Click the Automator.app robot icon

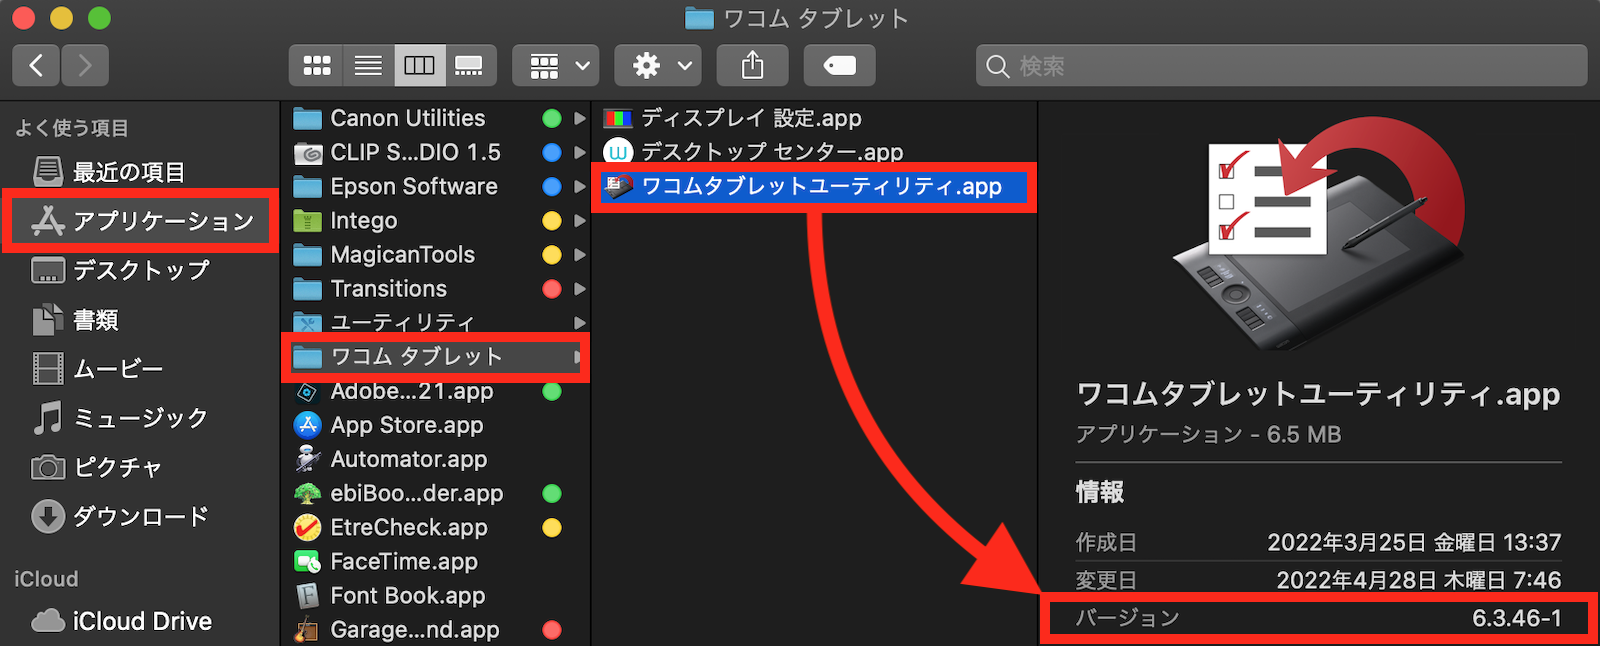307,459
